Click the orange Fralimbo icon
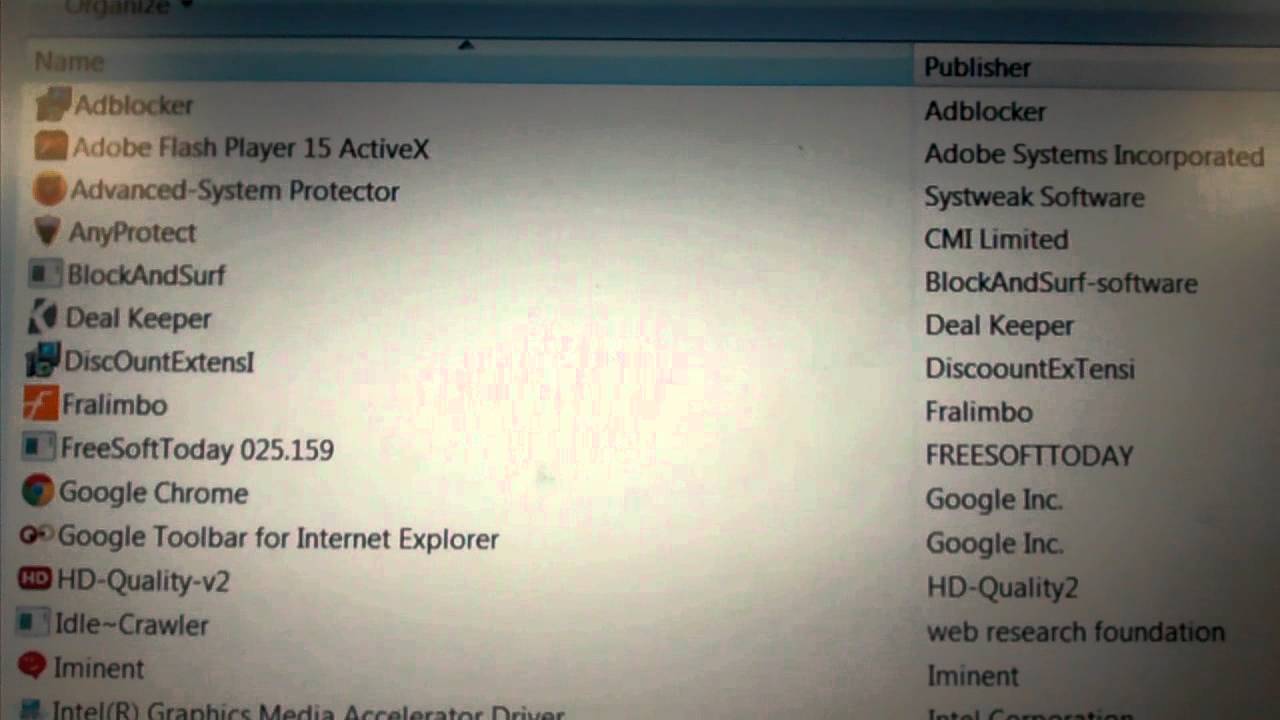Viewport: 1280px width, 720px height. click(41, 404)
